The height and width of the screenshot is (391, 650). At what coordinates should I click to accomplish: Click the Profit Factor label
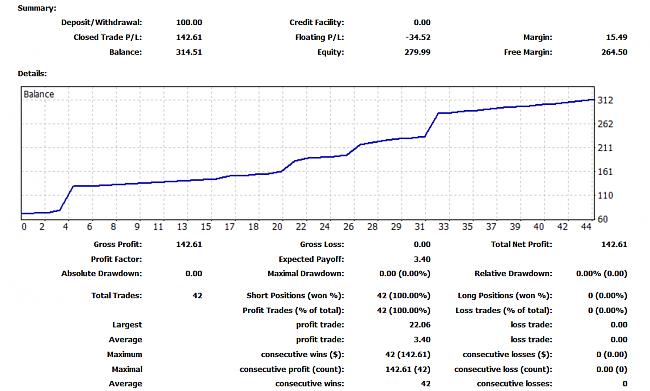click(116, 260)
